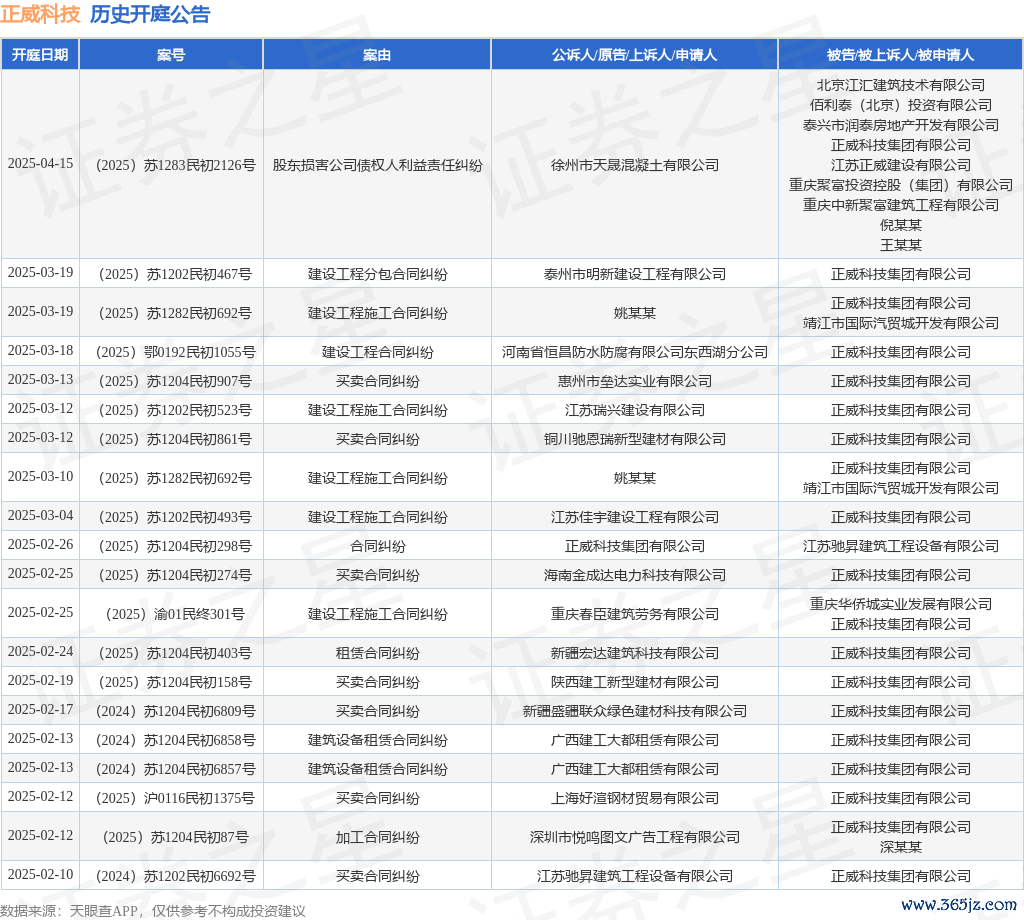The height and width of the screenshot is (920, 1024).
Task: Select plaintiff 铜川驰恩瑞新型建材有限公司
Action: coord(635,439)
